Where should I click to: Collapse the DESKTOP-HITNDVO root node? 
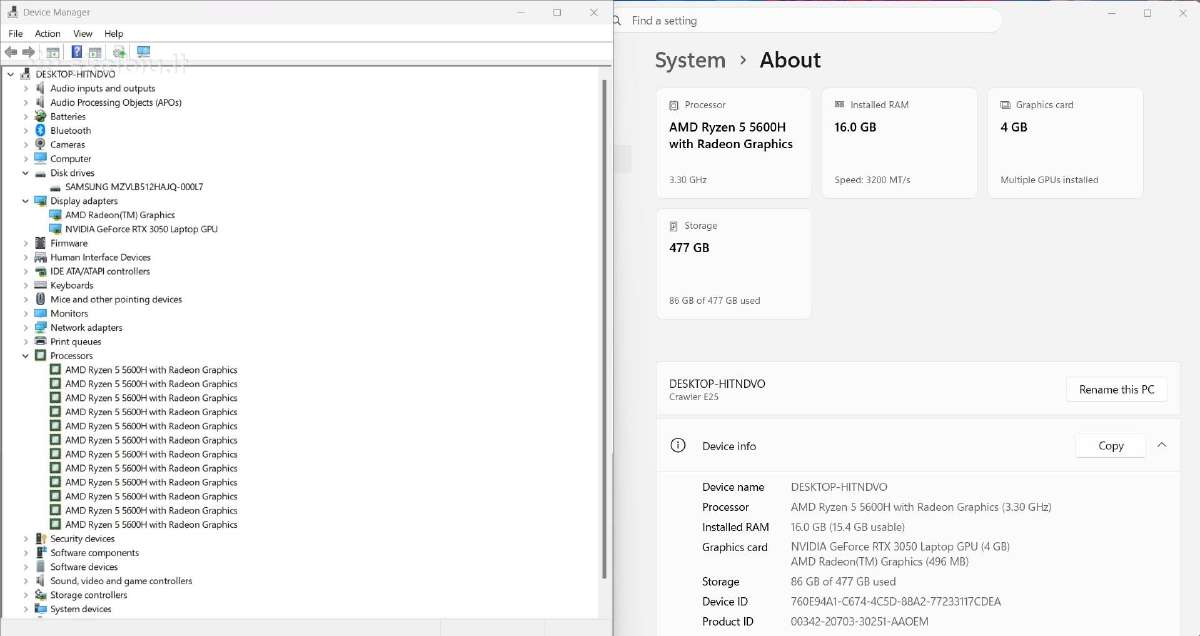click(11, 75)
